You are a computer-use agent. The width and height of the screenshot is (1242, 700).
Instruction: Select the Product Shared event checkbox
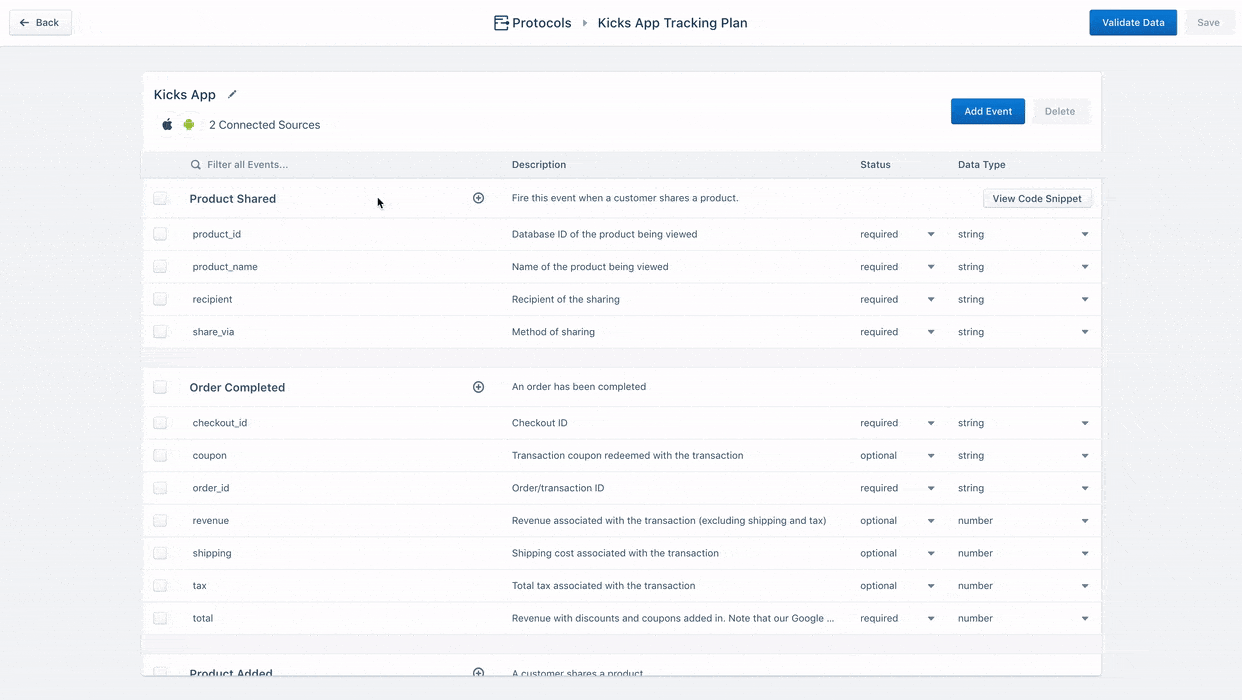160,198
